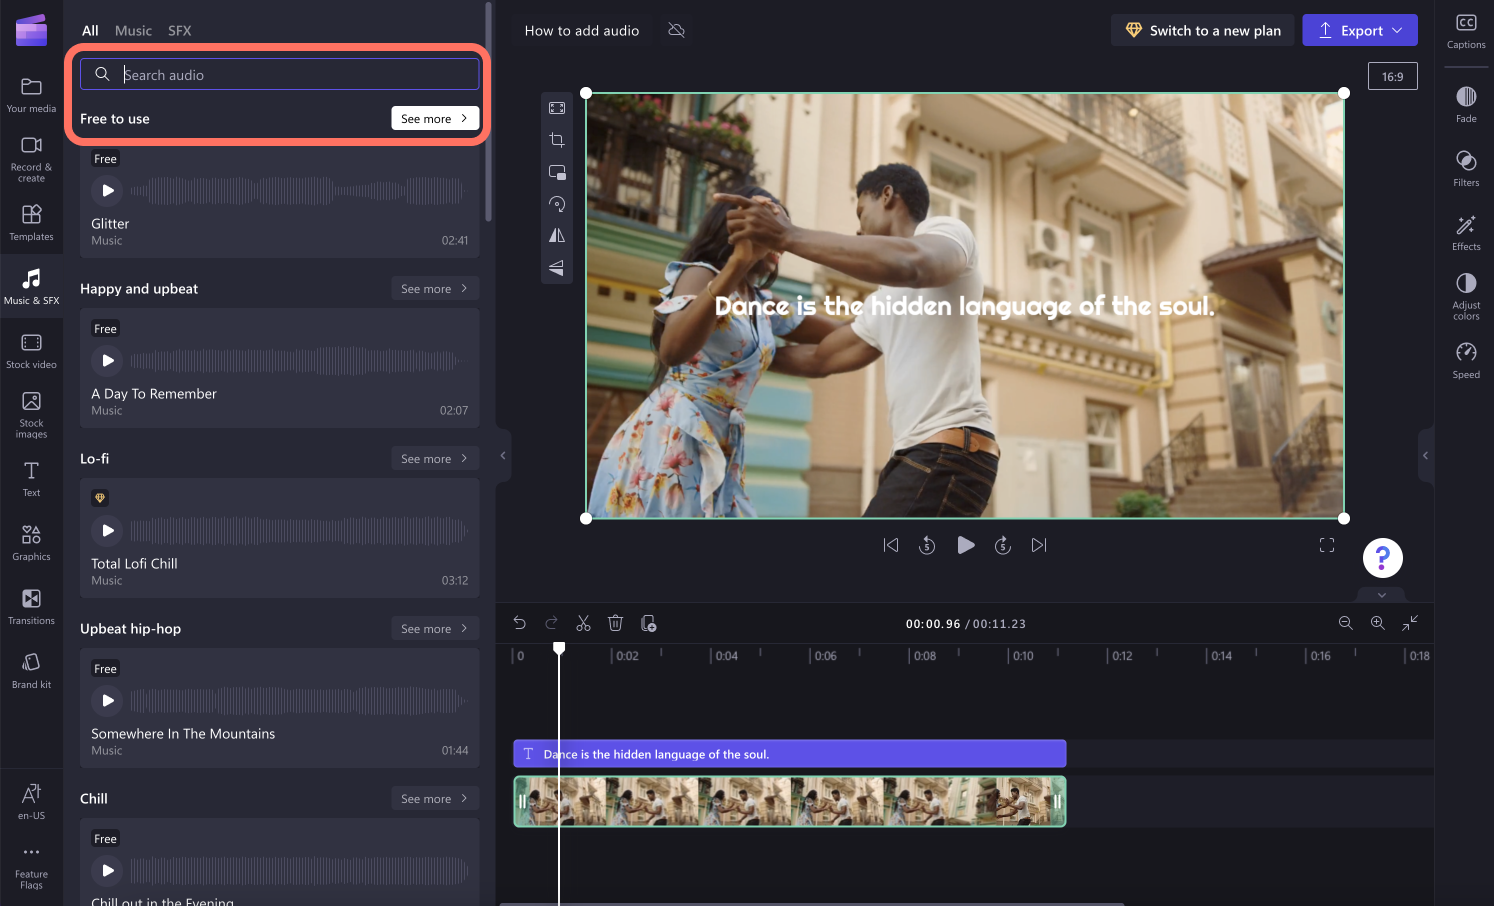Play the Glitter music preview
This screenshot has height=906, width=1494.
click(107, 190)
